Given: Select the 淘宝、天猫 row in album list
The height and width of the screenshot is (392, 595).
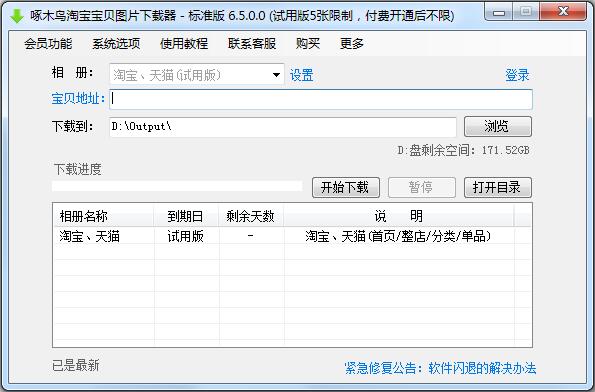Looking at the screenshot, I should point(292,236).
